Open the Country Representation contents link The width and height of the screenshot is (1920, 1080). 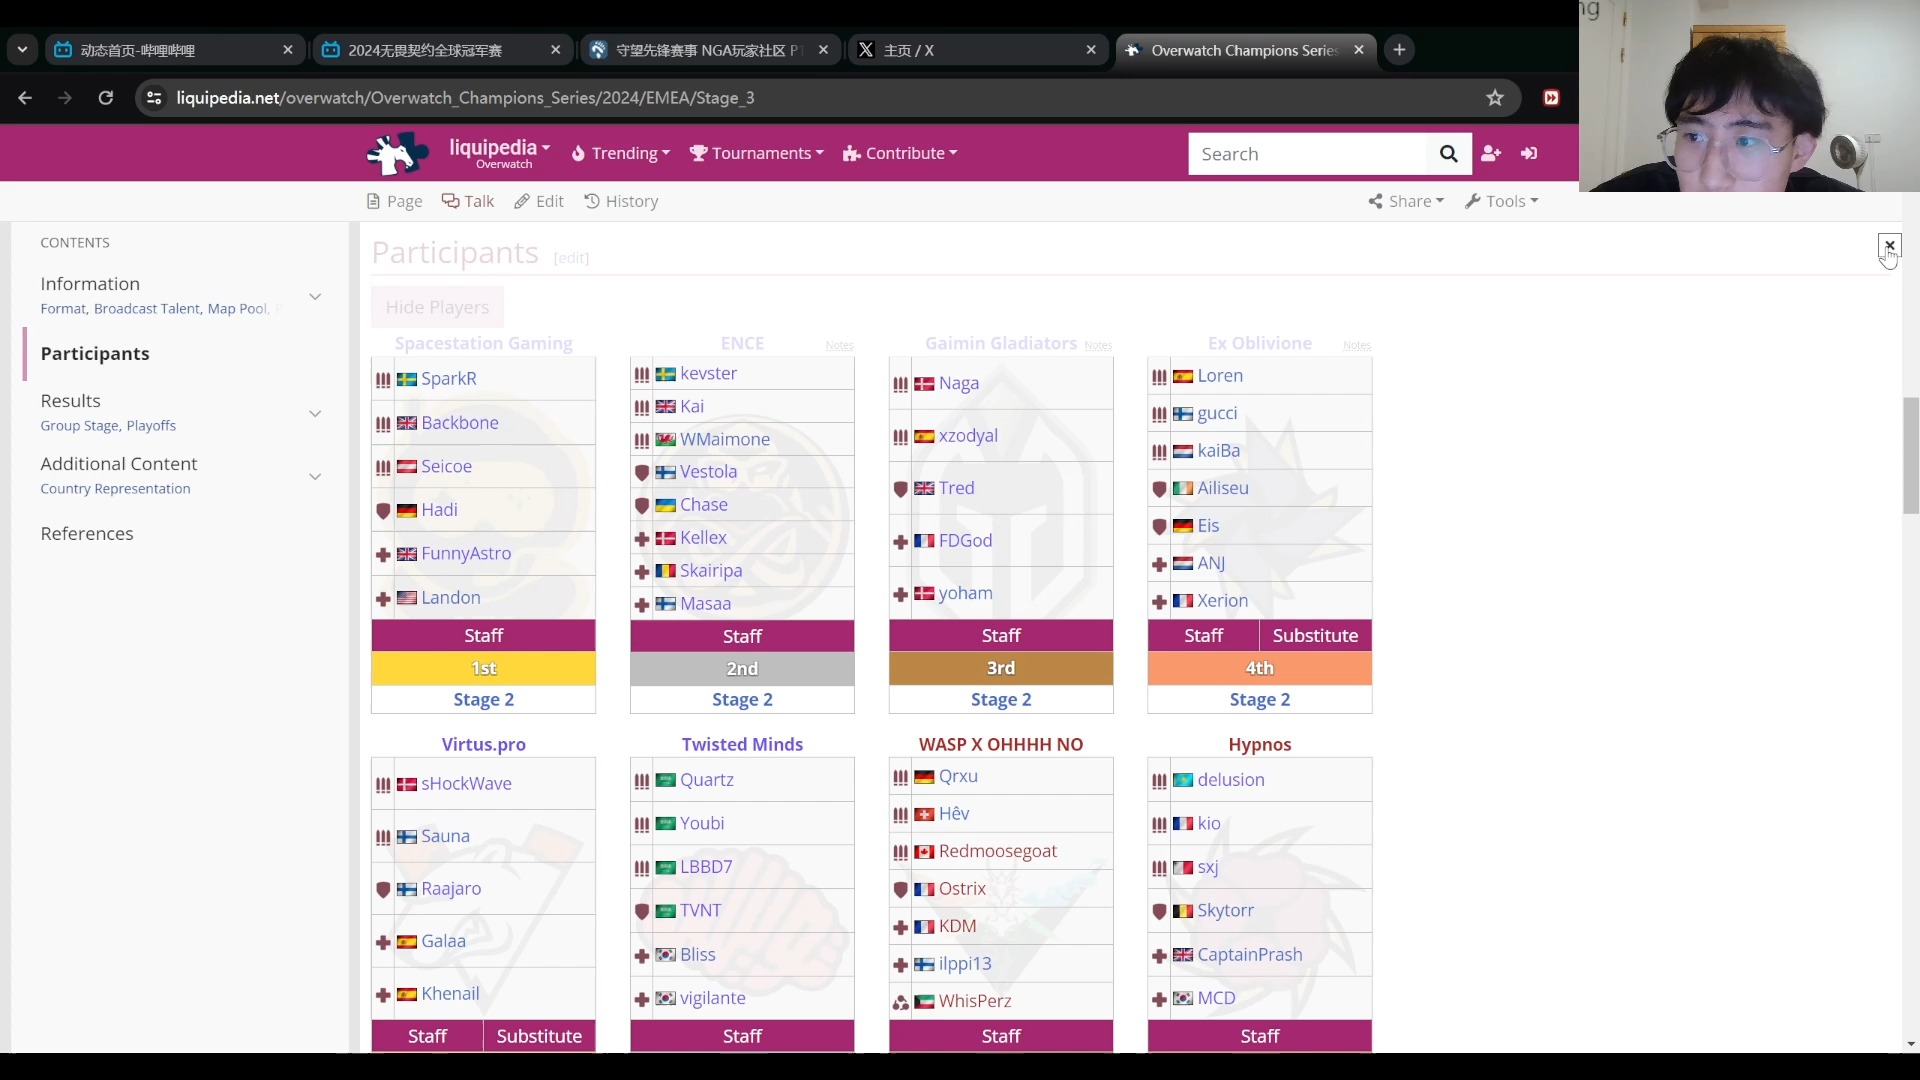[115, 489]
